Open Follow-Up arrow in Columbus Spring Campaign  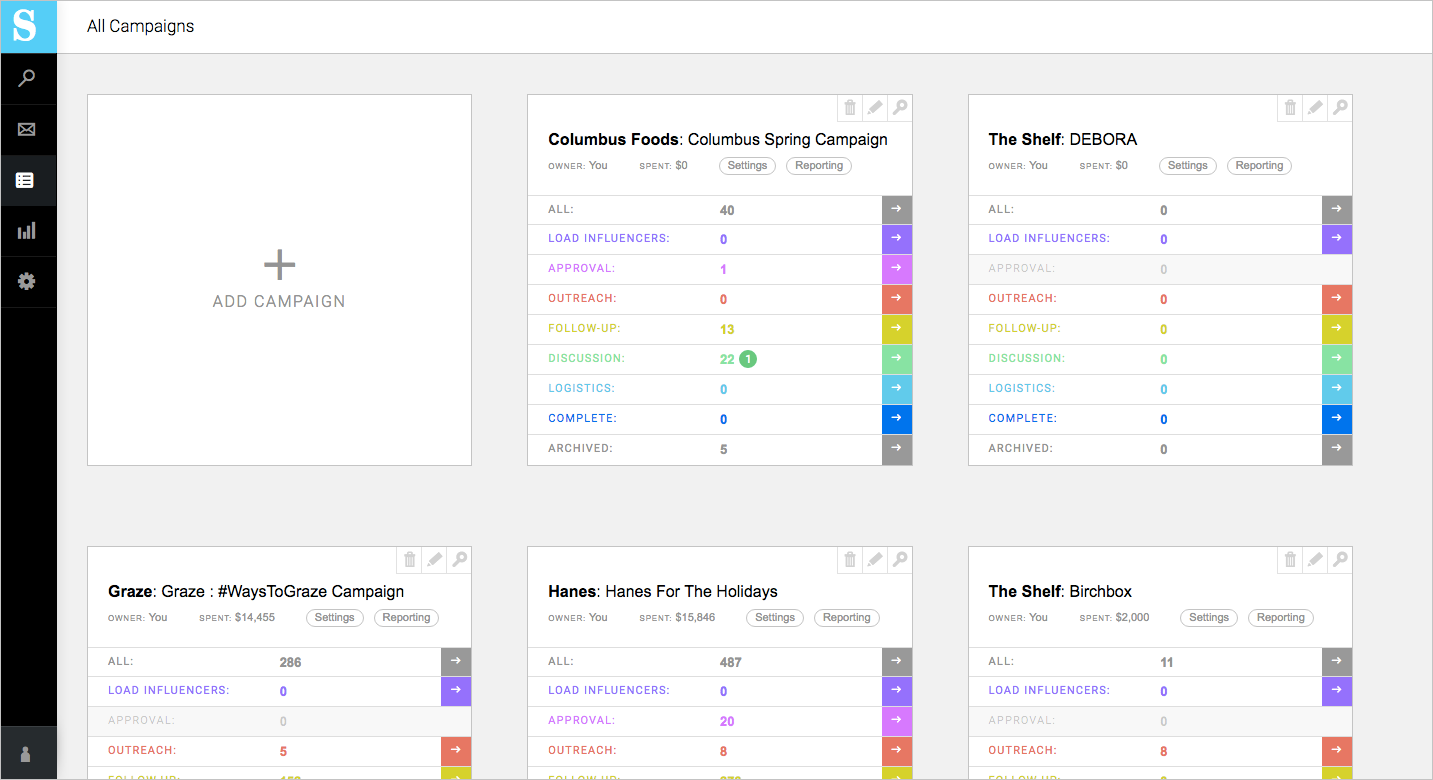click(x=897, y=329)
